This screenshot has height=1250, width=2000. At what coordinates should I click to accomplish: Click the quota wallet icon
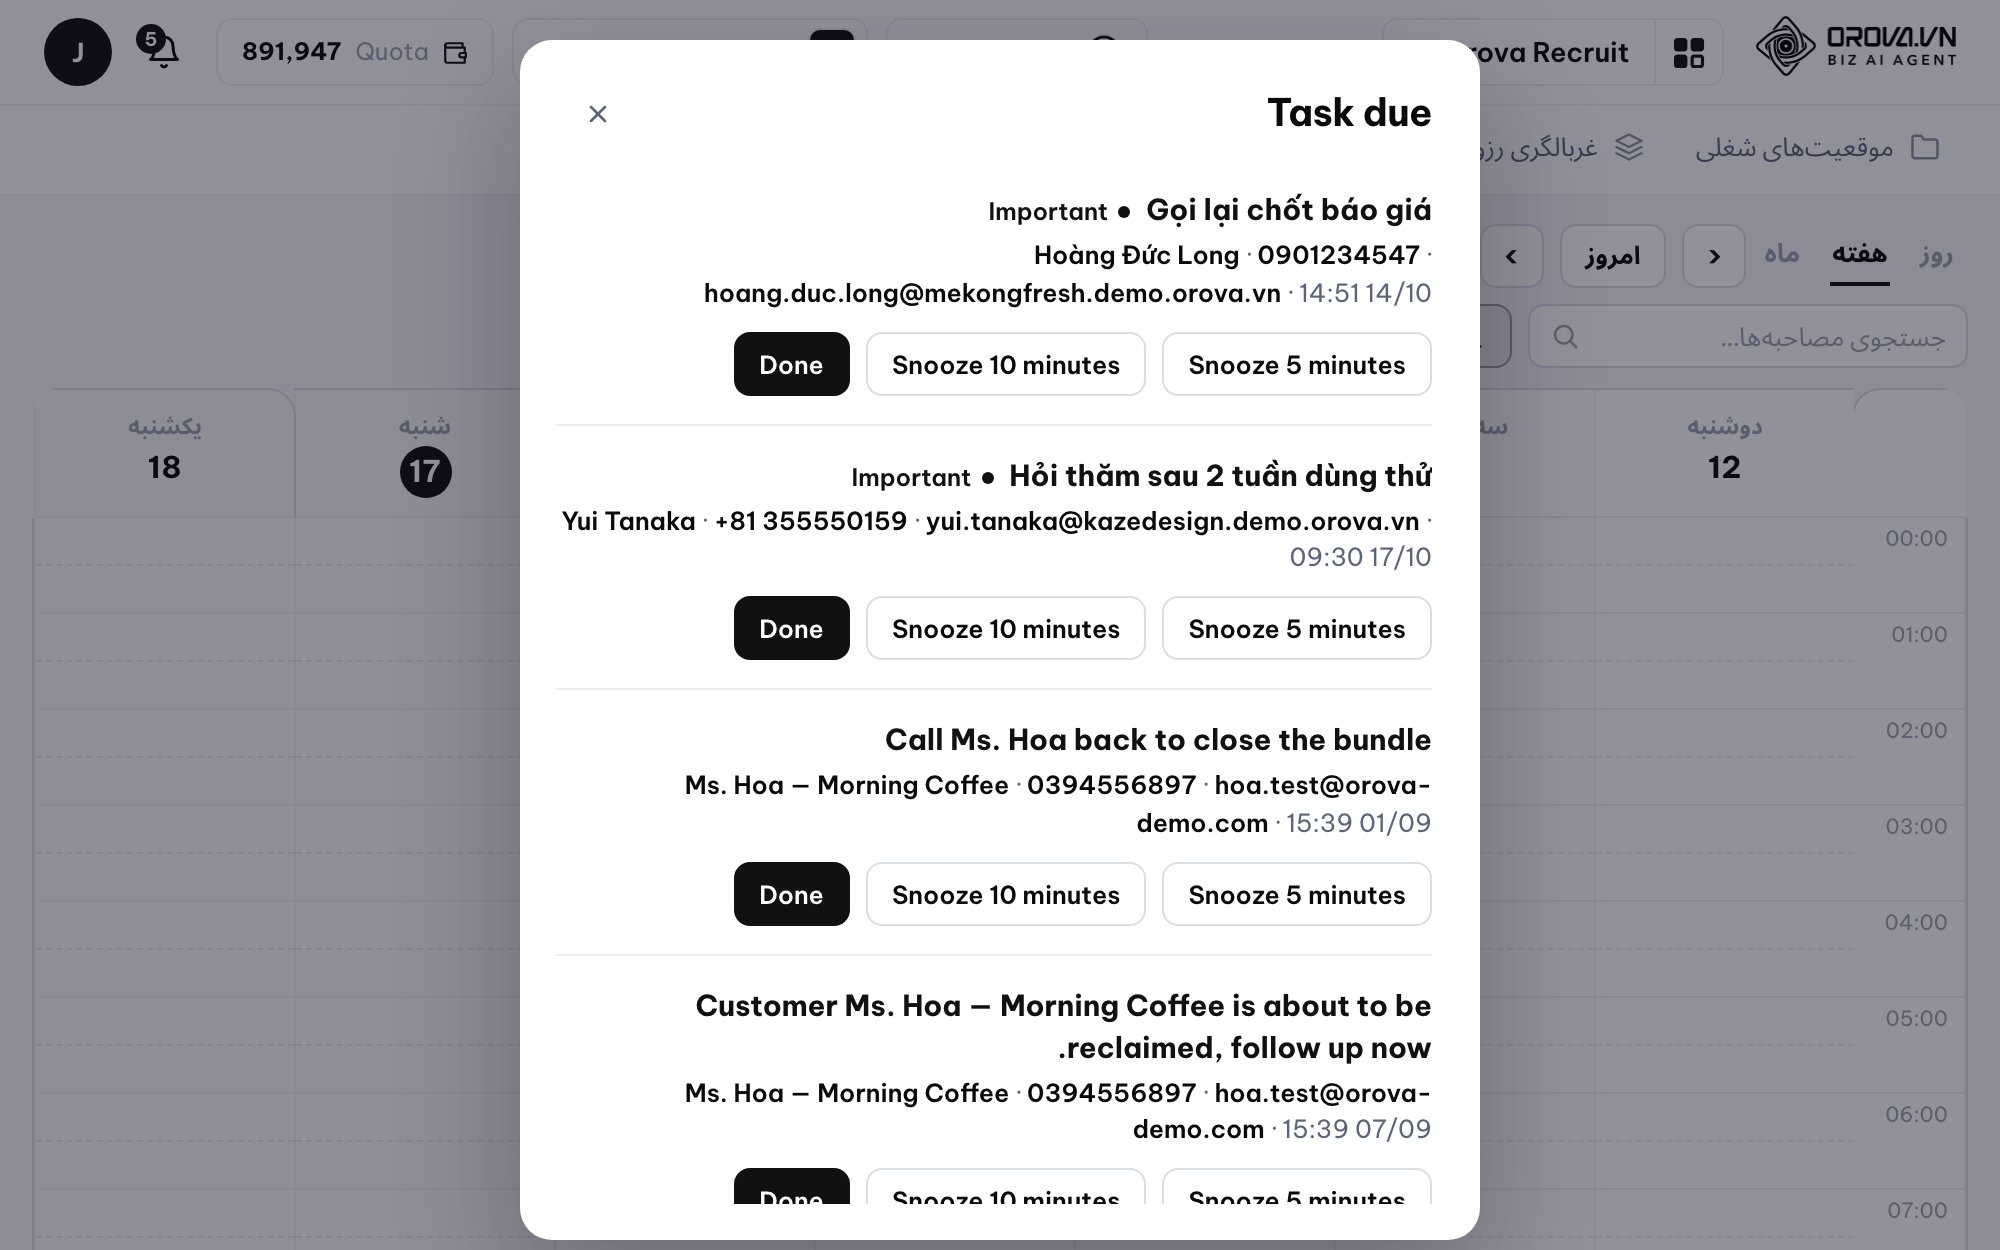[x=456, y=52]
